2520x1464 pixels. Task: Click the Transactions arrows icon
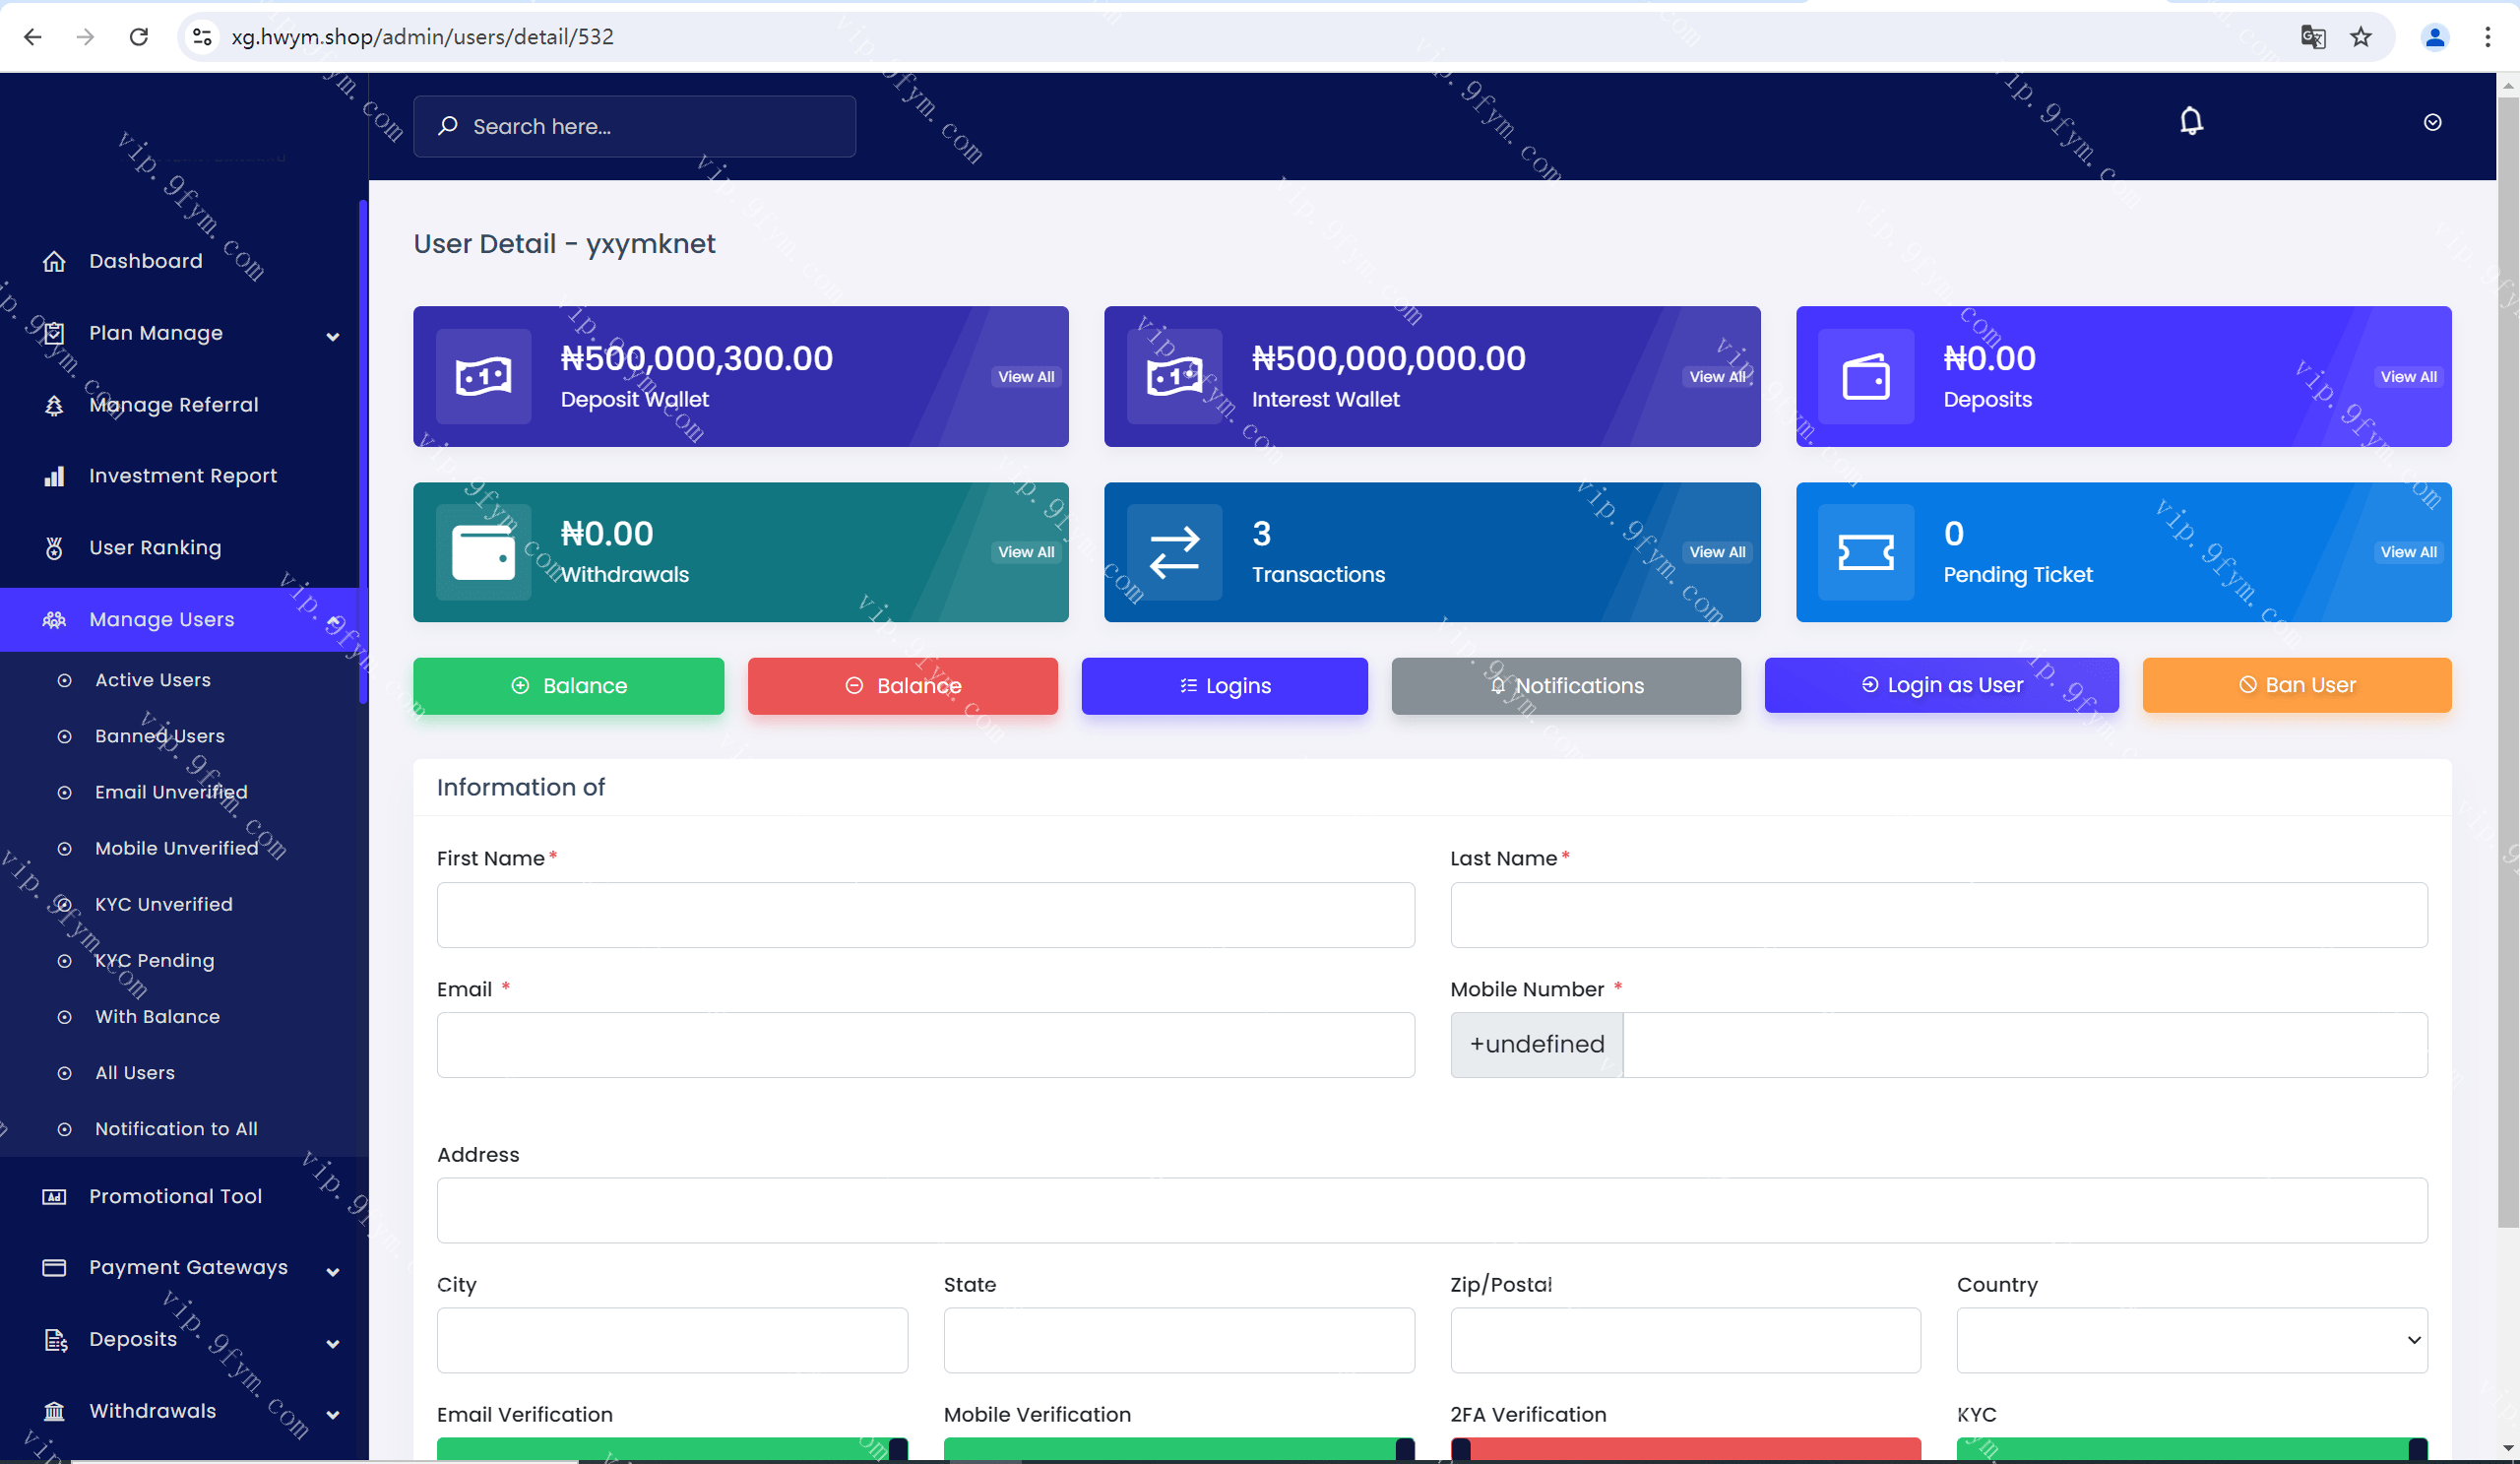(x=1174, y=552)
